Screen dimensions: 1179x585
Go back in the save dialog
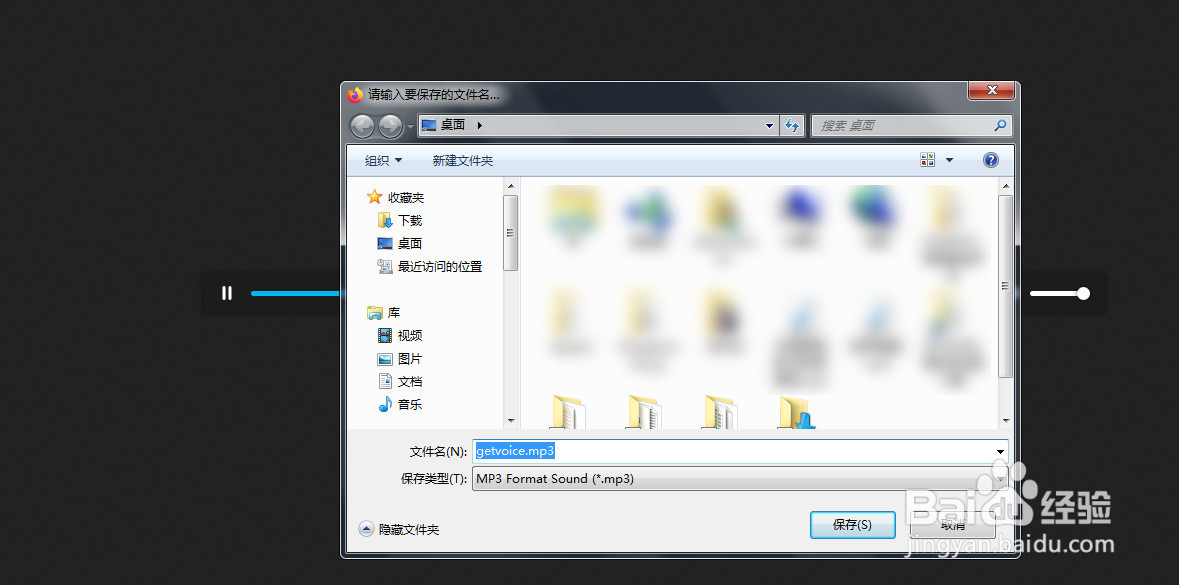click(x=362, y=126)
